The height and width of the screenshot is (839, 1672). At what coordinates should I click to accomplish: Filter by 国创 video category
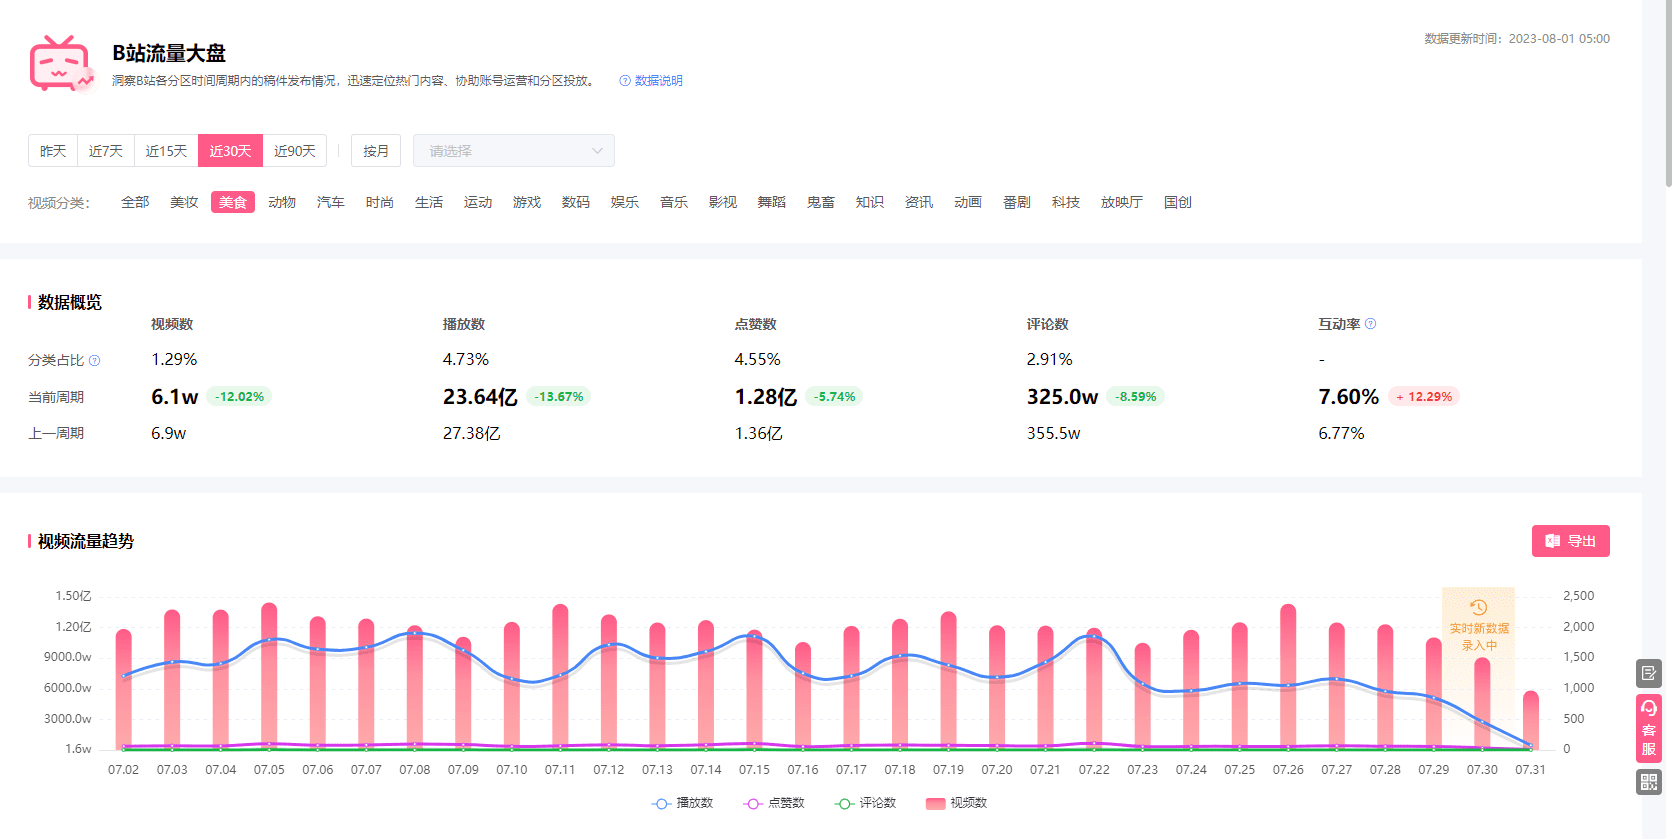1178,202
